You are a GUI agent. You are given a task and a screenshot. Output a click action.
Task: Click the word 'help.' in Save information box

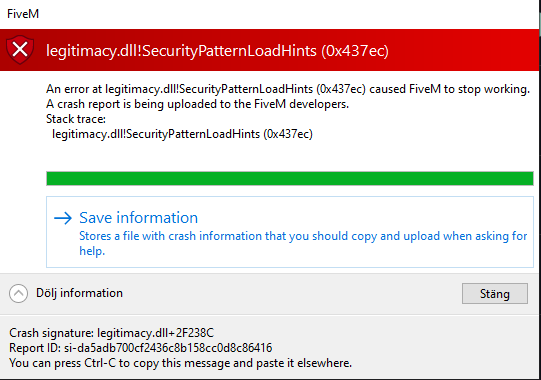[x=92, y=251]
